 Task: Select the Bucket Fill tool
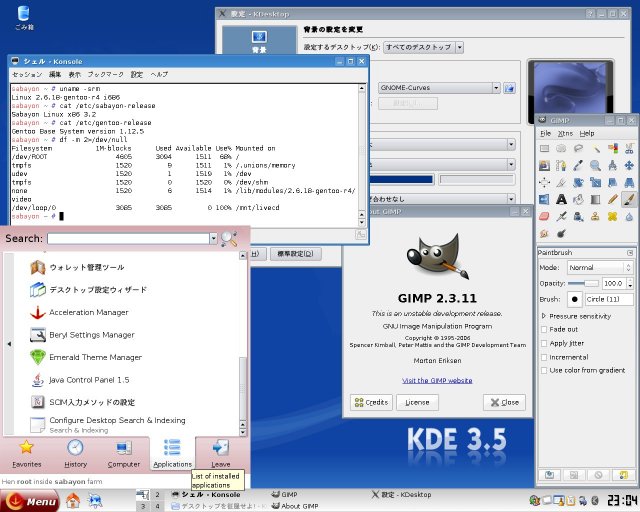pos(578,199)
